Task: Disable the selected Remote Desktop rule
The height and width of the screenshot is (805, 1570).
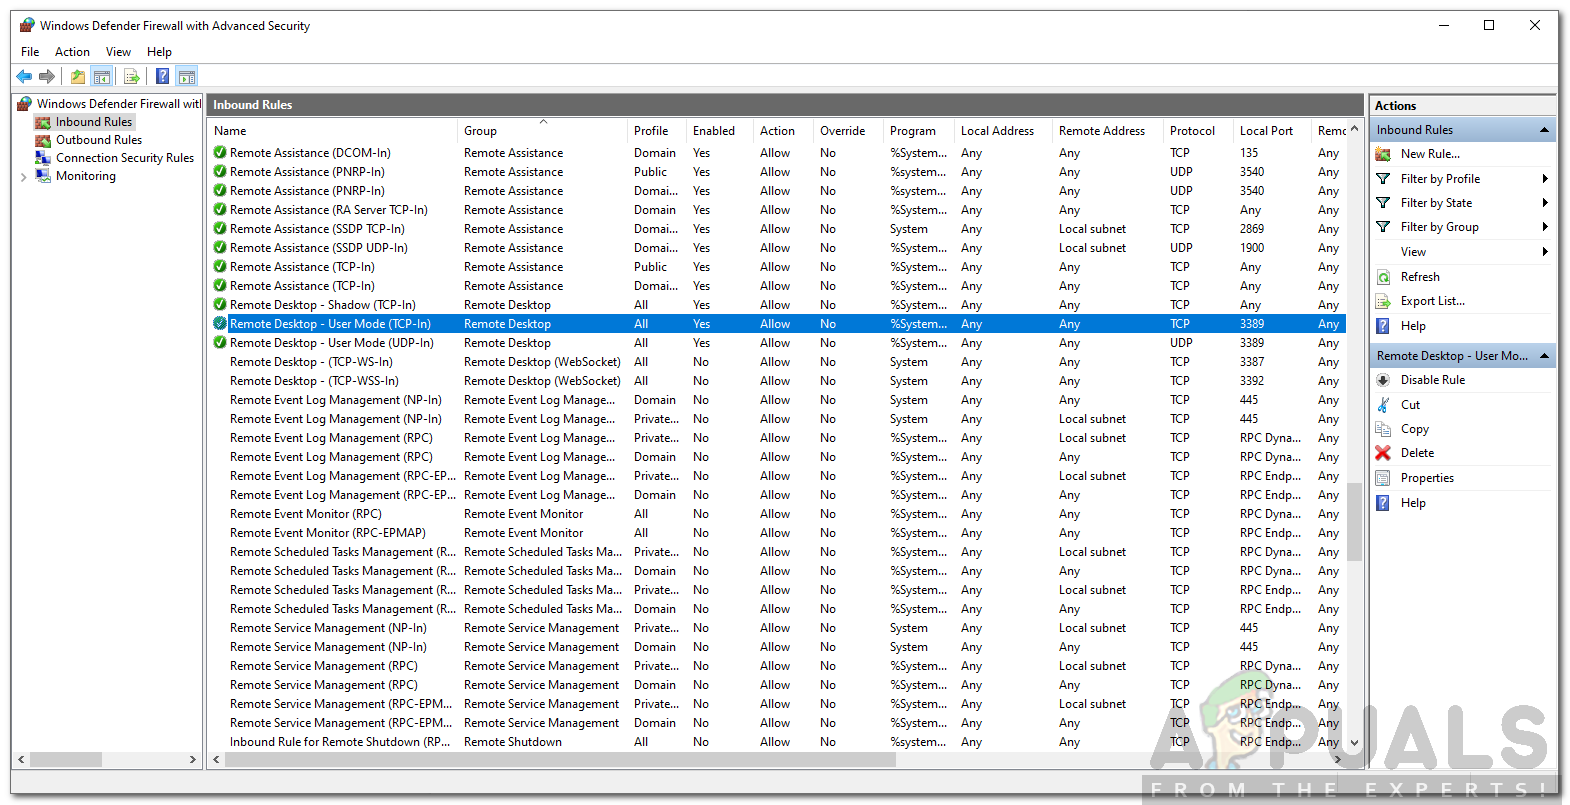Action: point(1432,380)
